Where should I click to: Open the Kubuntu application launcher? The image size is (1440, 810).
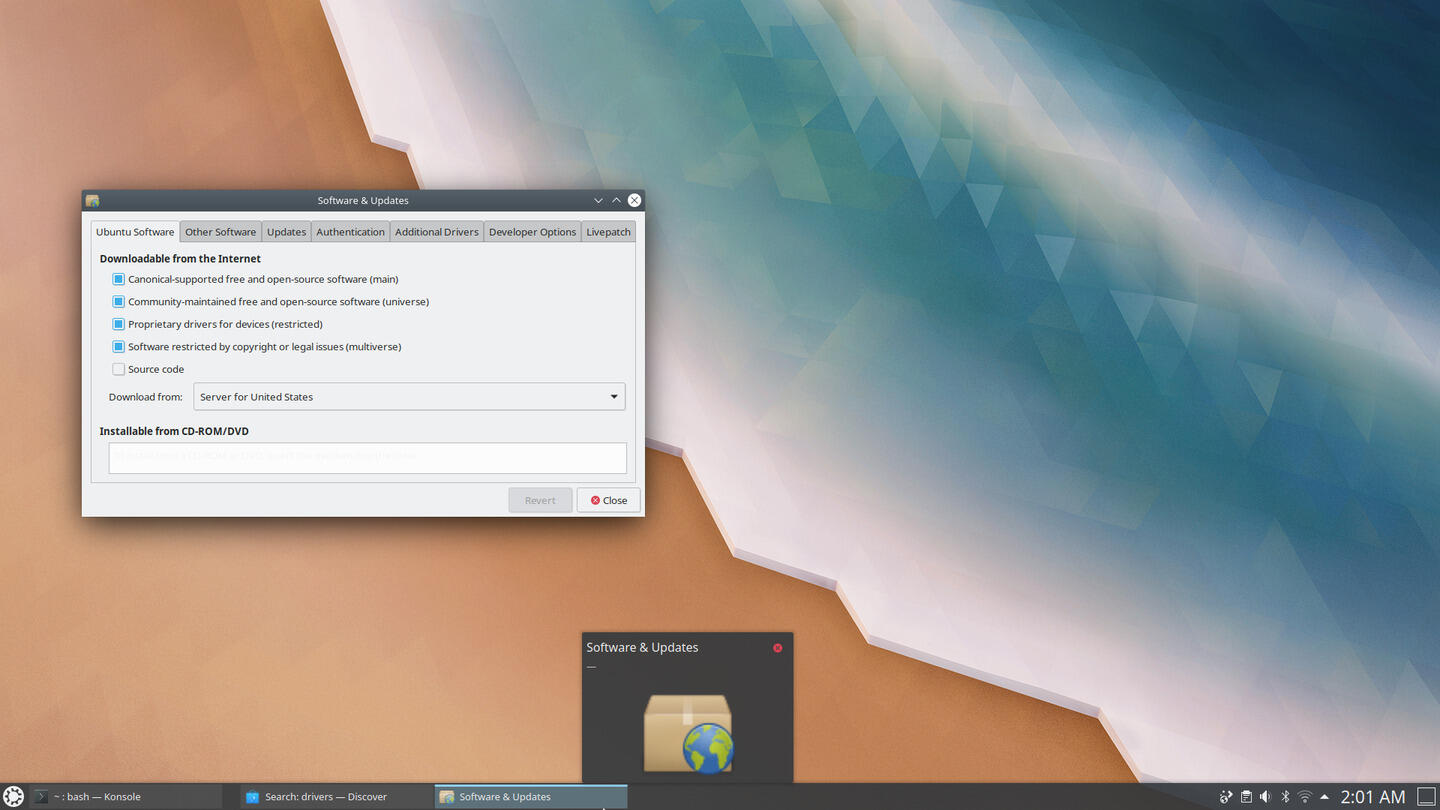[x=13, y=796]
